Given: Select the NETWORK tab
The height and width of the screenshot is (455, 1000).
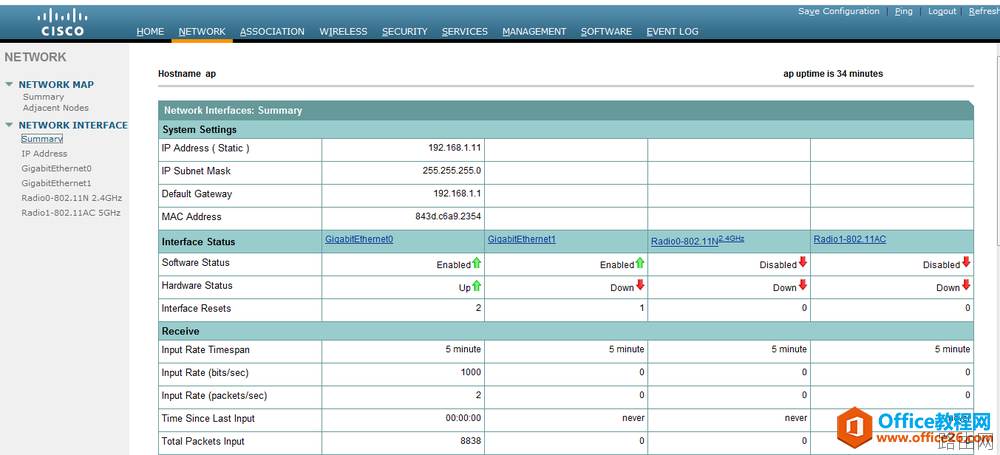Looking at the screenshot, I should pos(202,31).
